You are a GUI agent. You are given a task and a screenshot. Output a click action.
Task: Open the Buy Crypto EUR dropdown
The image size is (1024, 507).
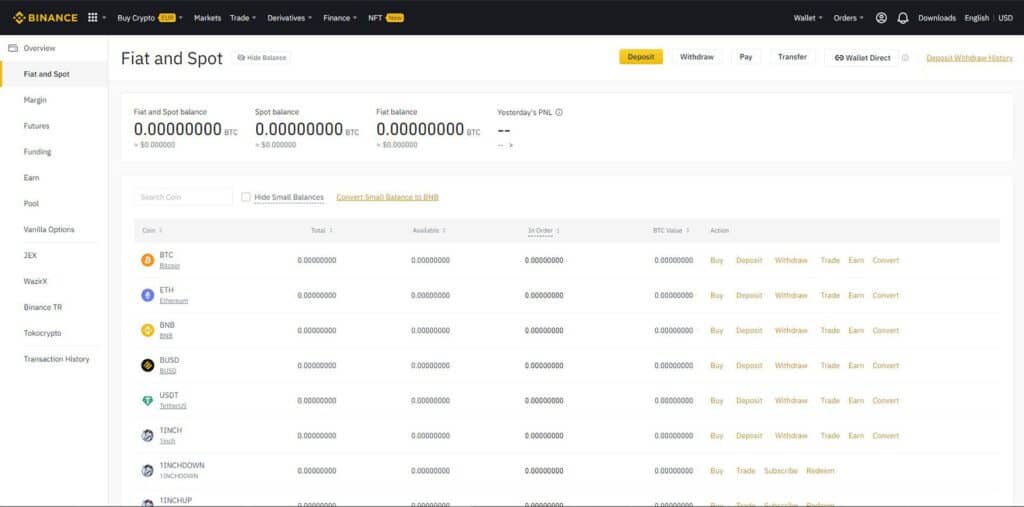pos(150,18)
